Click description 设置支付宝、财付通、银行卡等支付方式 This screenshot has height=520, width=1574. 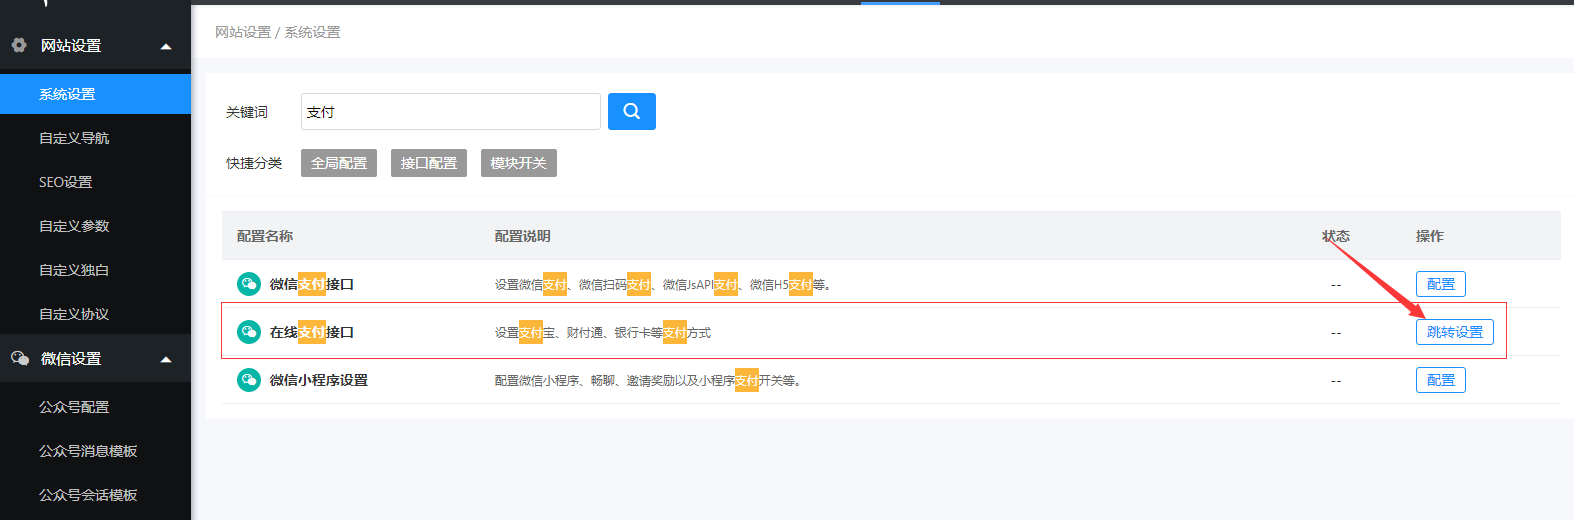pos(603,333)
